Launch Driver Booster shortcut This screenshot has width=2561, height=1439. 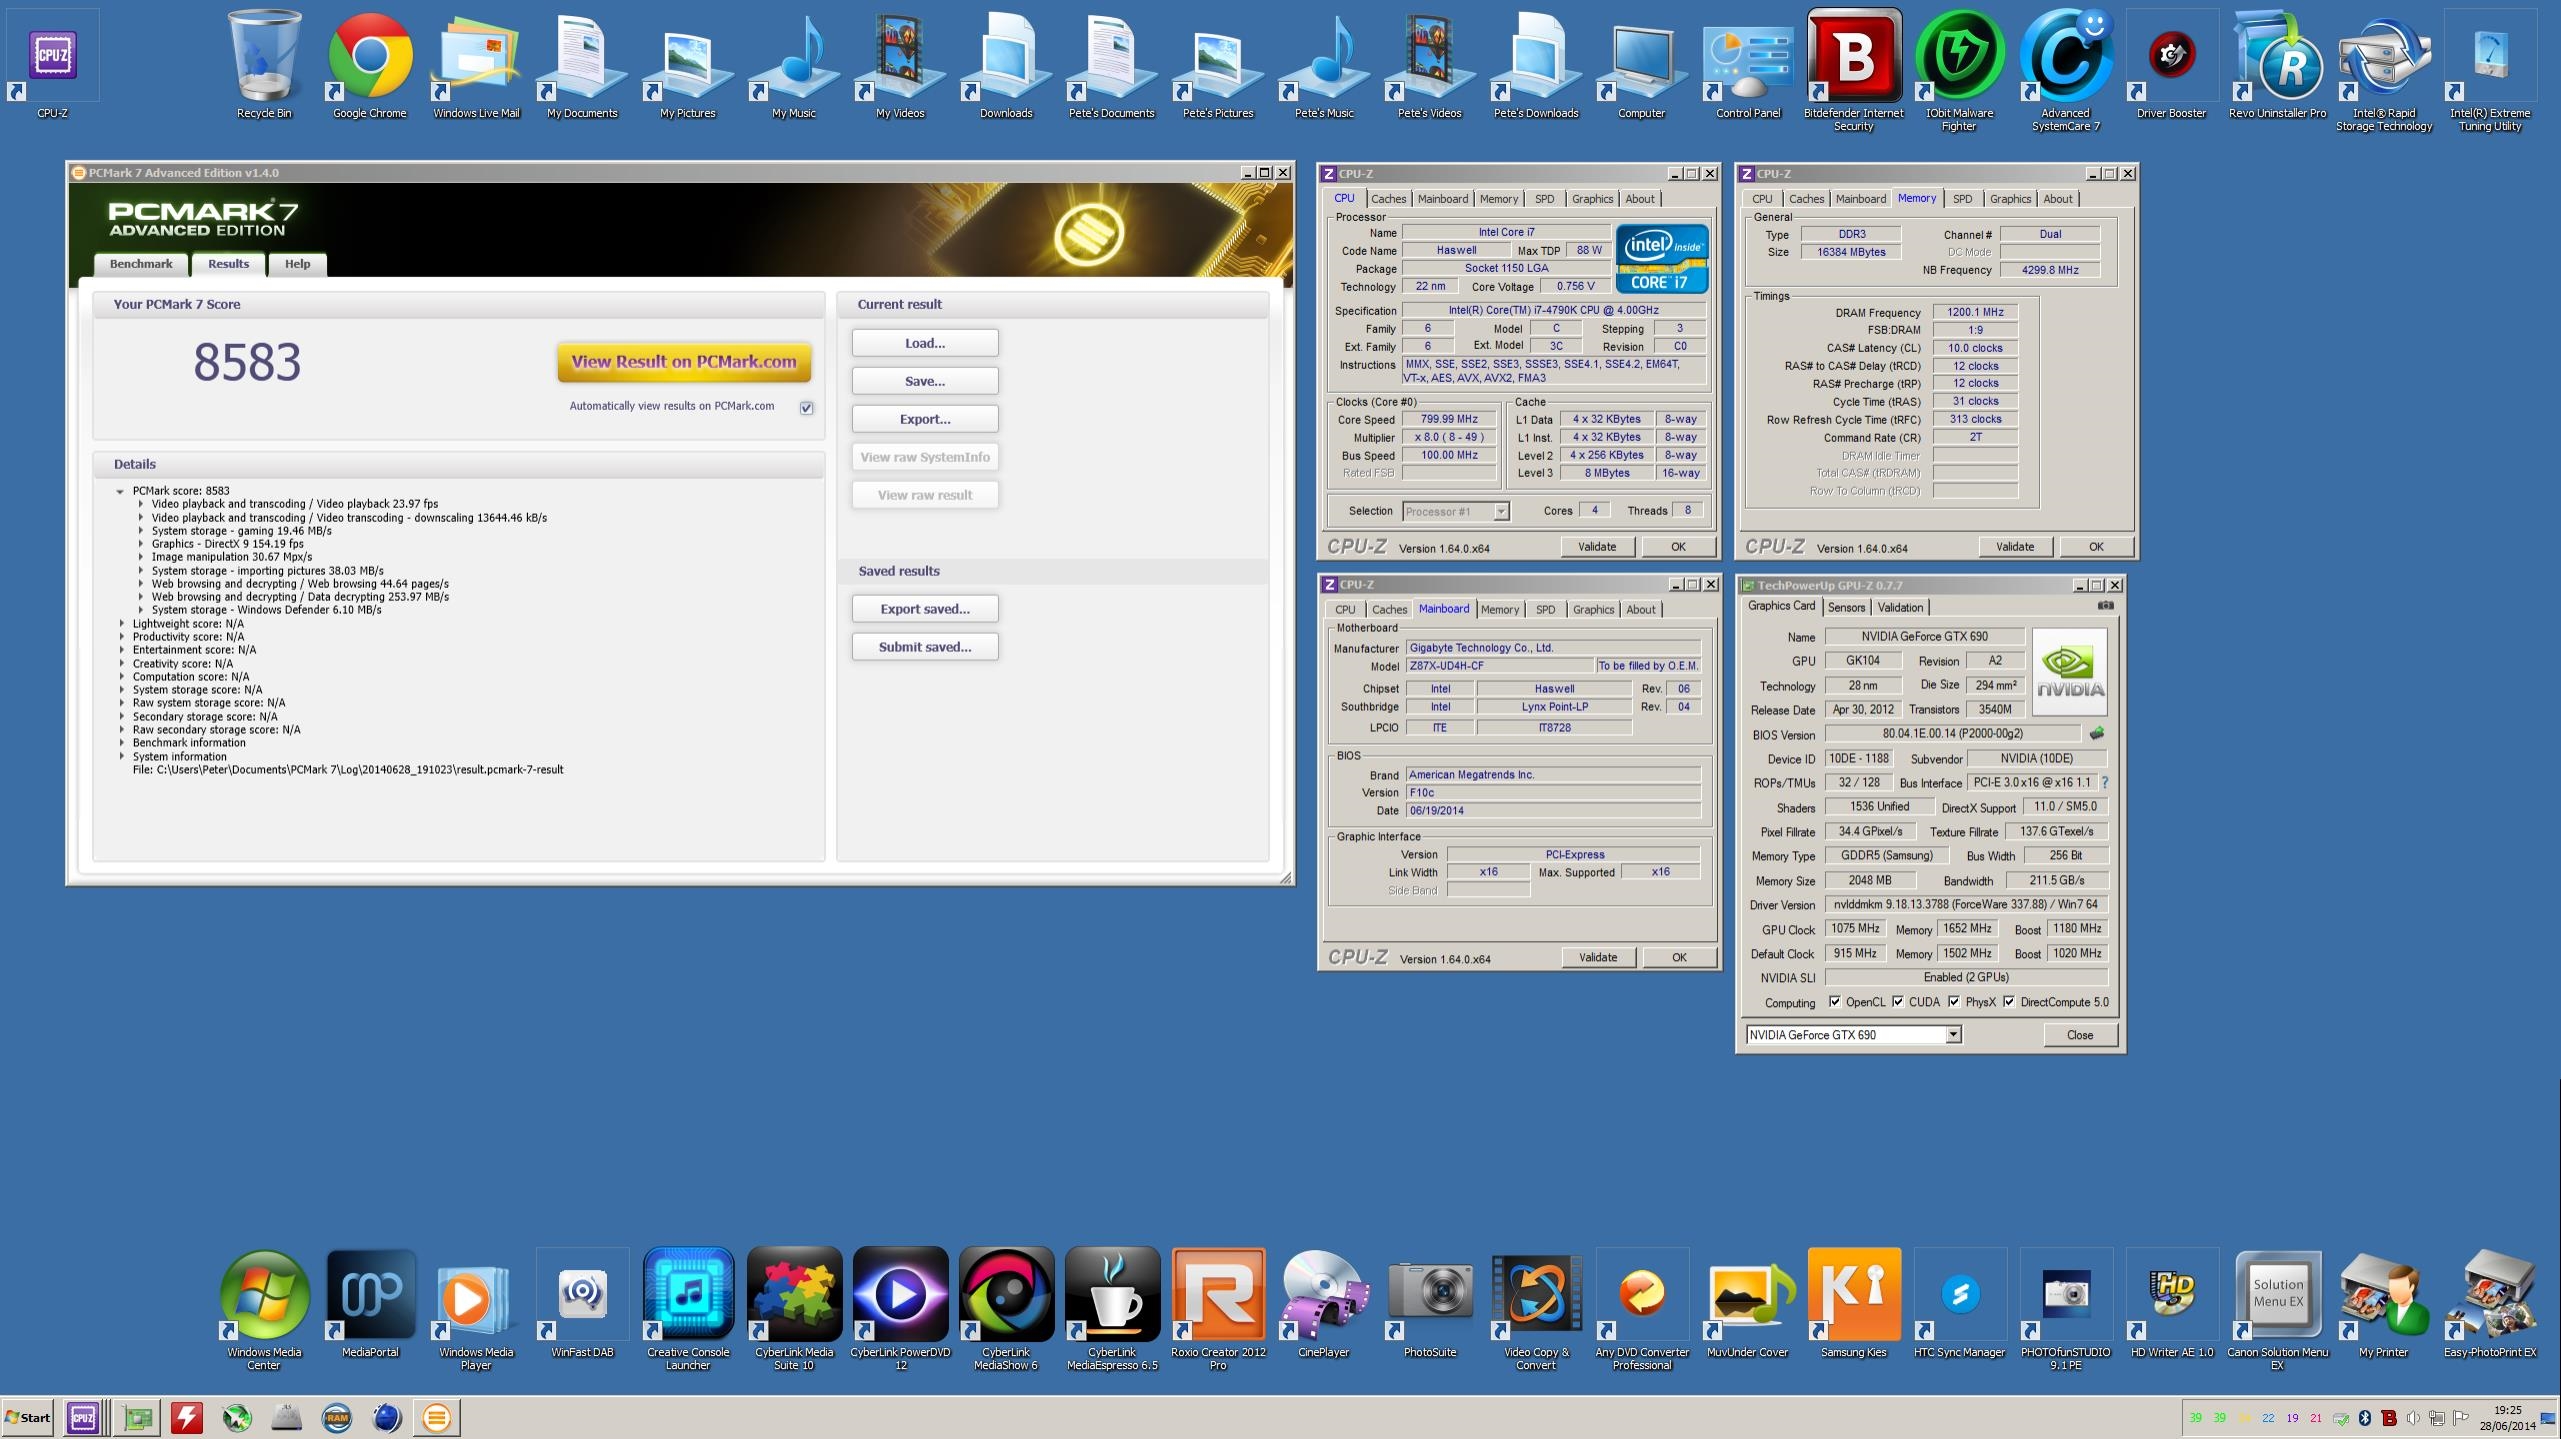(x=2172, y=63)
